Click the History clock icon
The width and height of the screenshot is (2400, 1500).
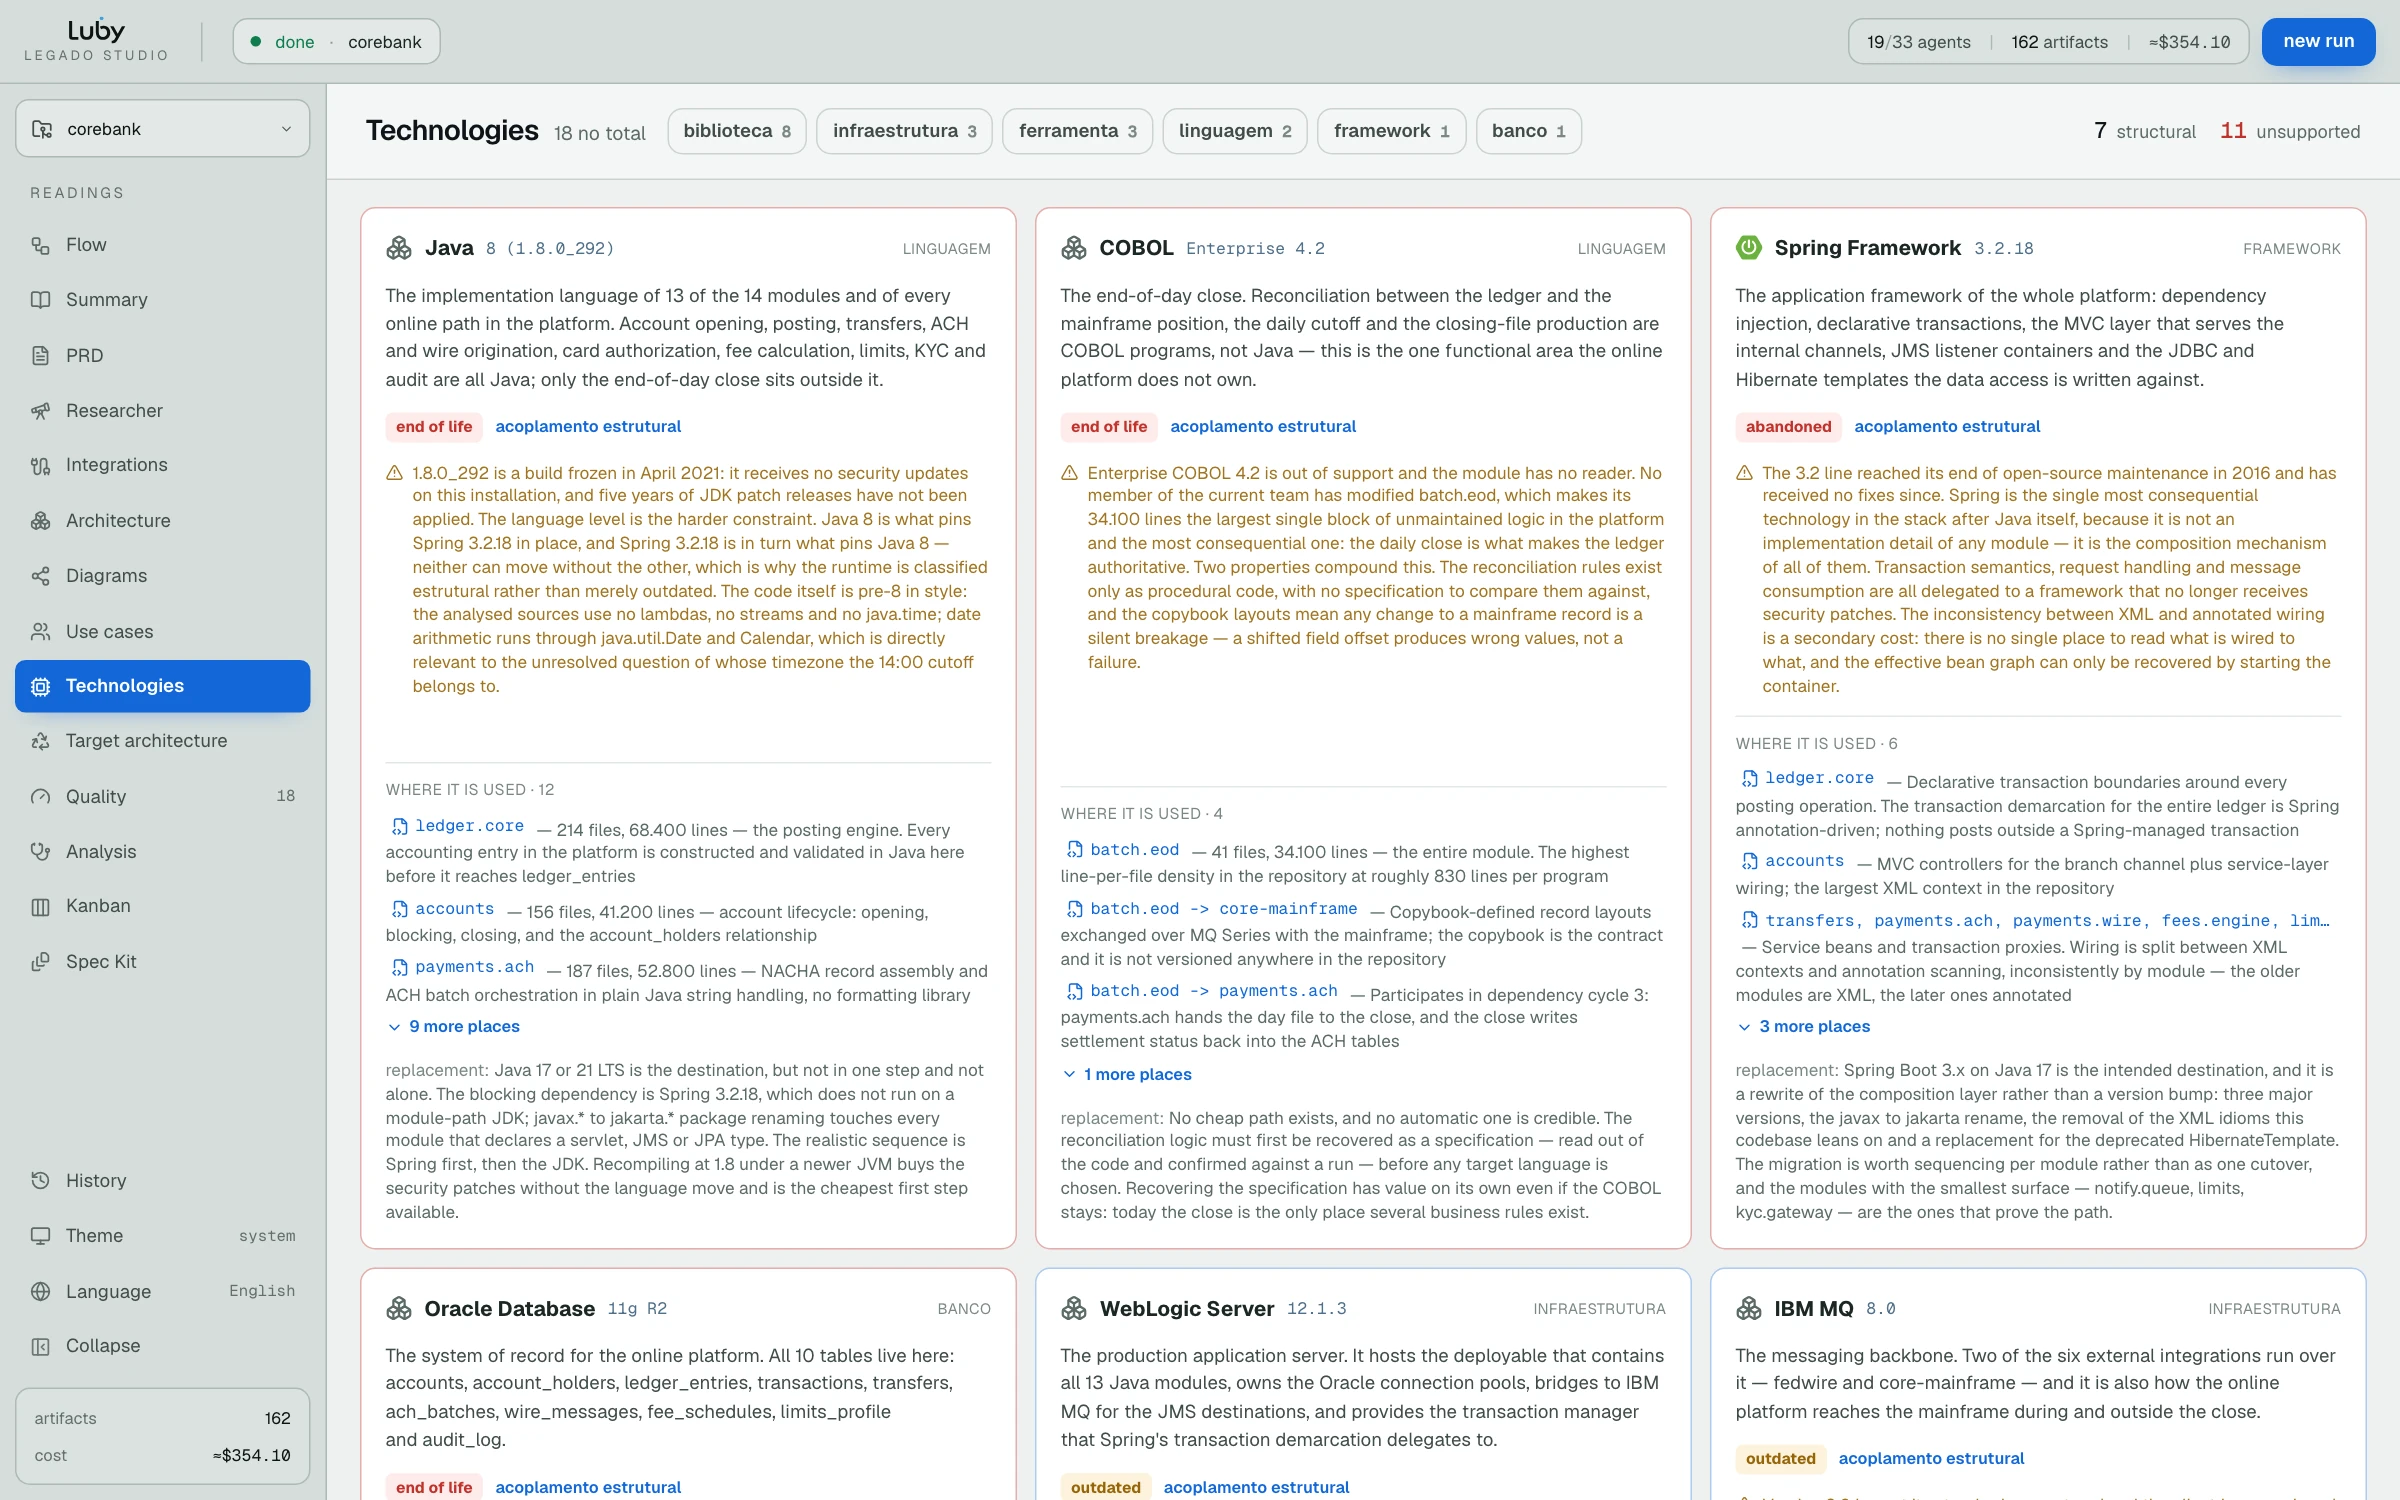coord(40,1181)
